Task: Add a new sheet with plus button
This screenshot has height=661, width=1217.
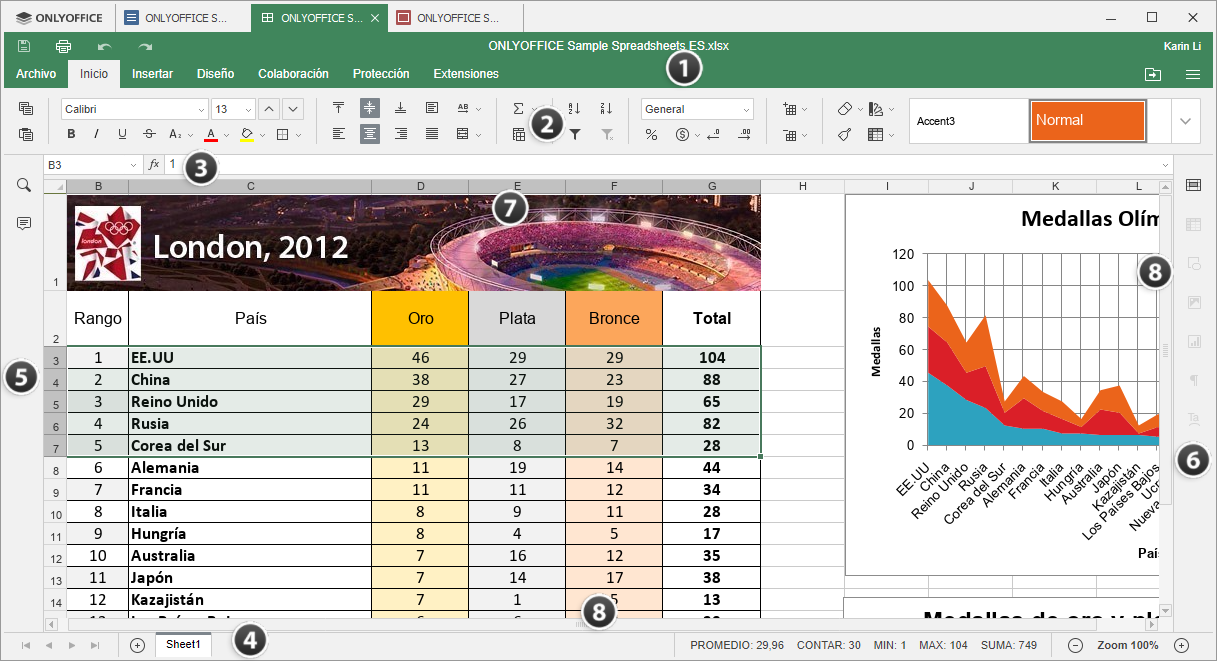Action: pyautogui.click(x=138, y=645)
